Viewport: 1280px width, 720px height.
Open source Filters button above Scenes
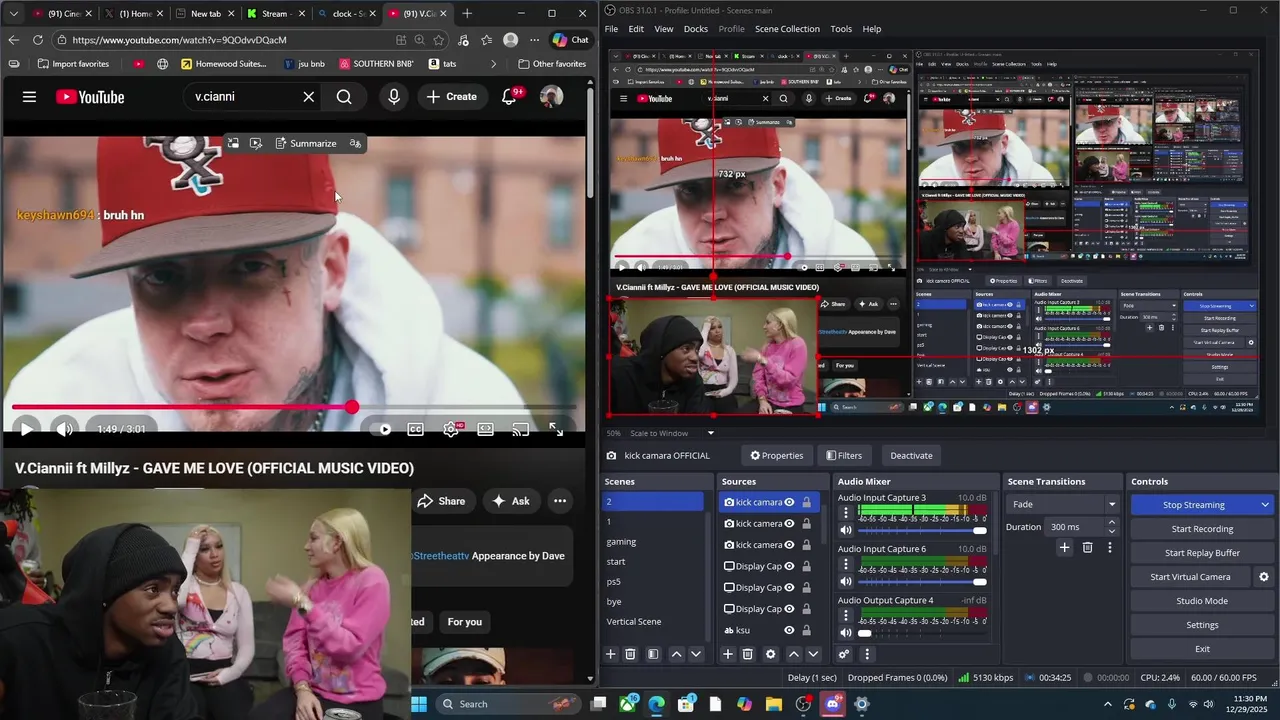pyautogui.click(x=844, y=455)
